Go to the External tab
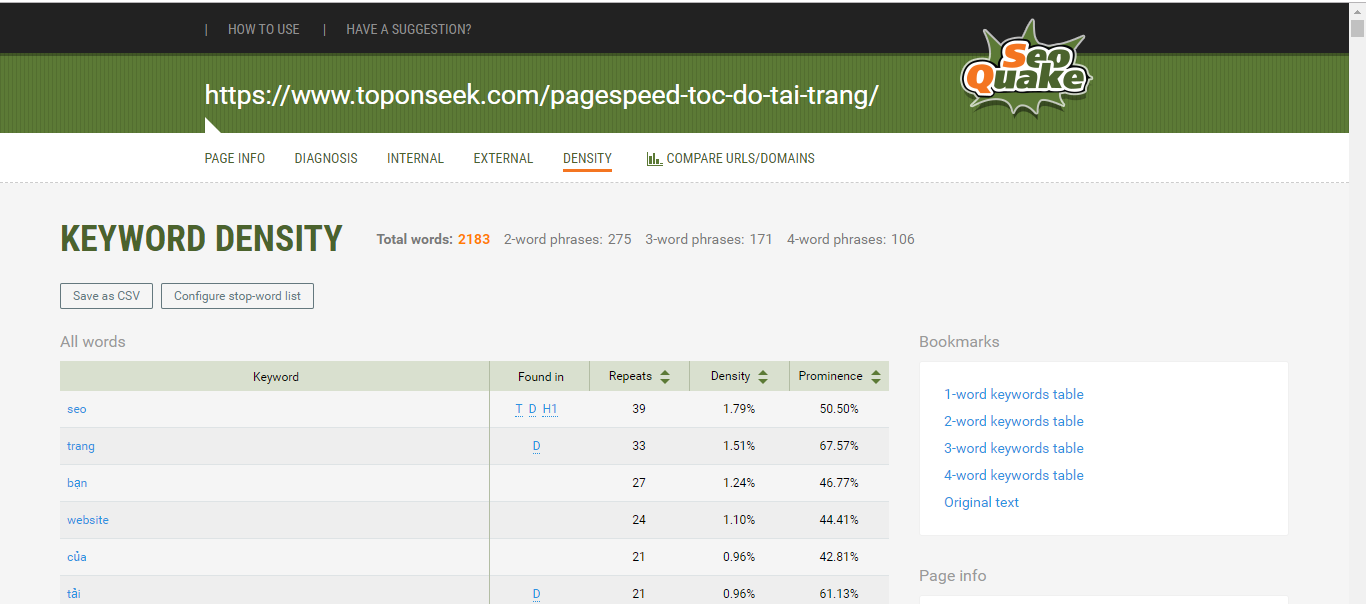 coord(503,158)
